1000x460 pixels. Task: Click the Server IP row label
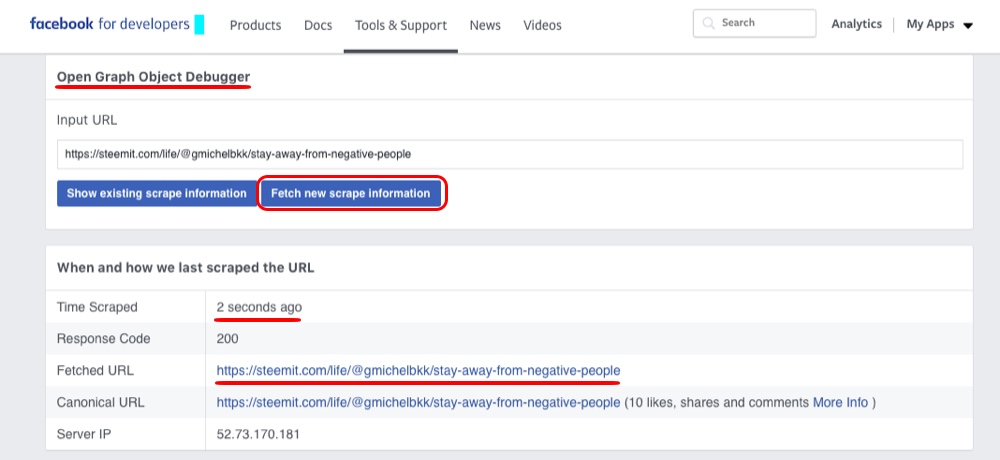point(85,434)
